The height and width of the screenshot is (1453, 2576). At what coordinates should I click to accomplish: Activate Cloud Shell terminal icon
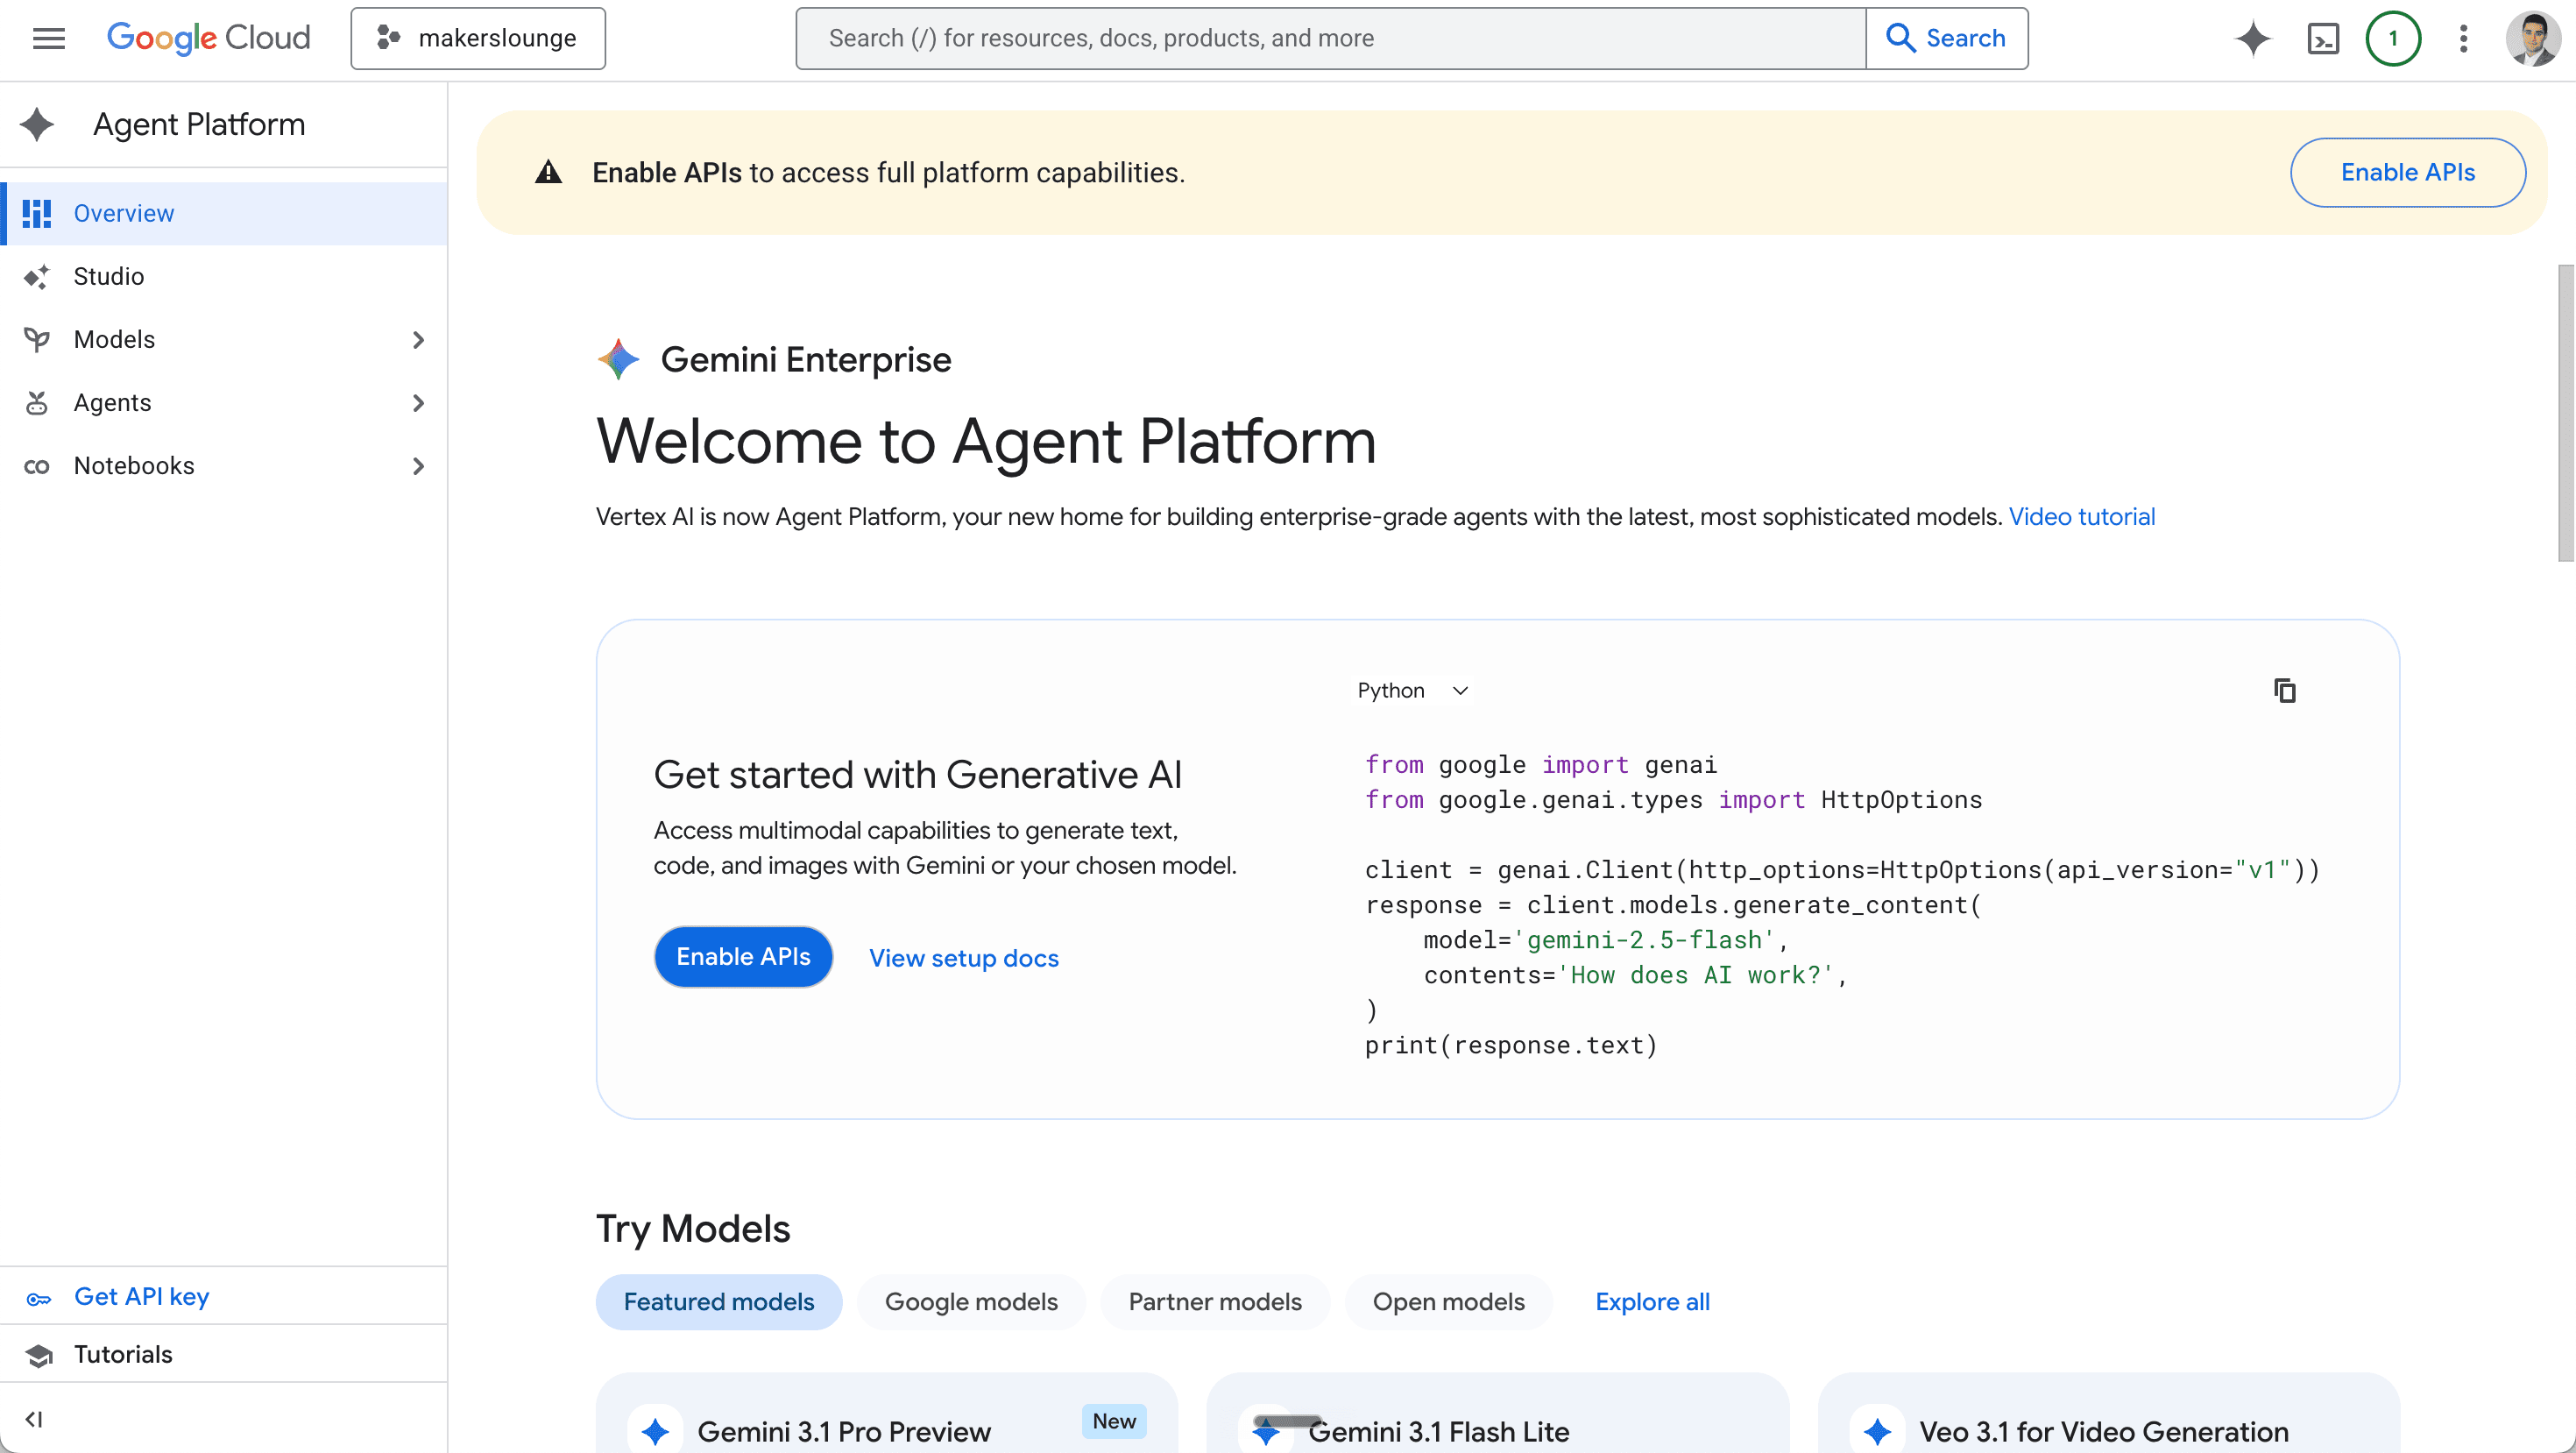(2323, 38)
